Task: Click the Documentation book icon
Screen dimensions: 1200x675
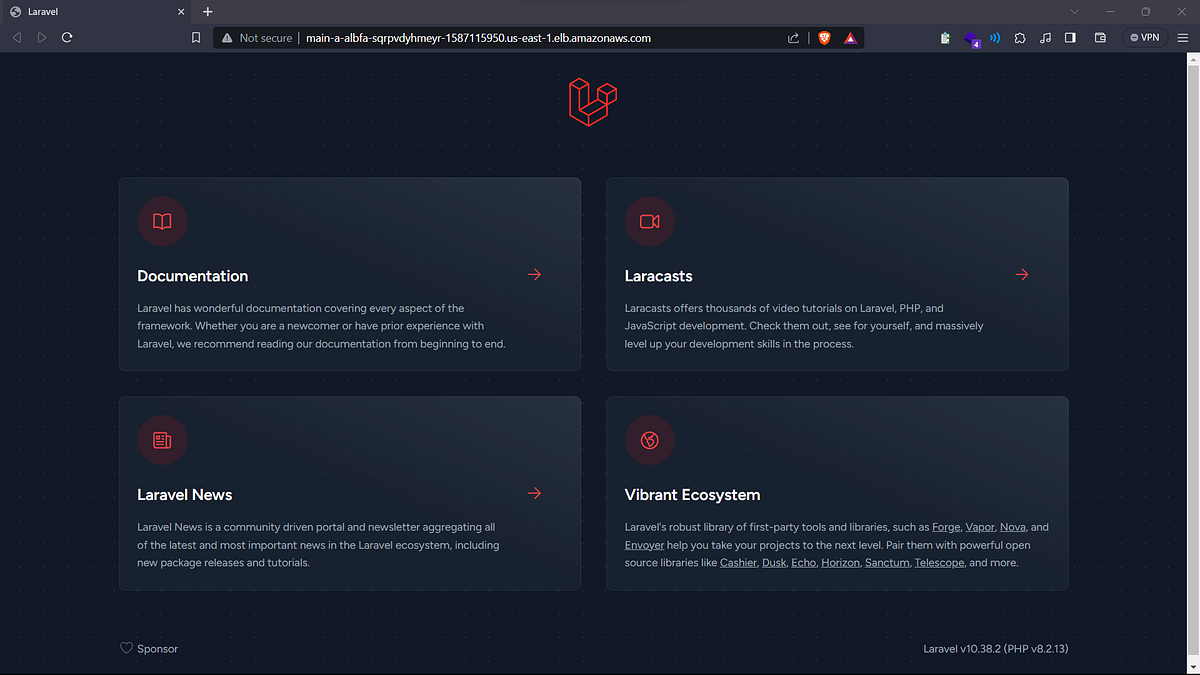Action: click(x=162, y=221)
